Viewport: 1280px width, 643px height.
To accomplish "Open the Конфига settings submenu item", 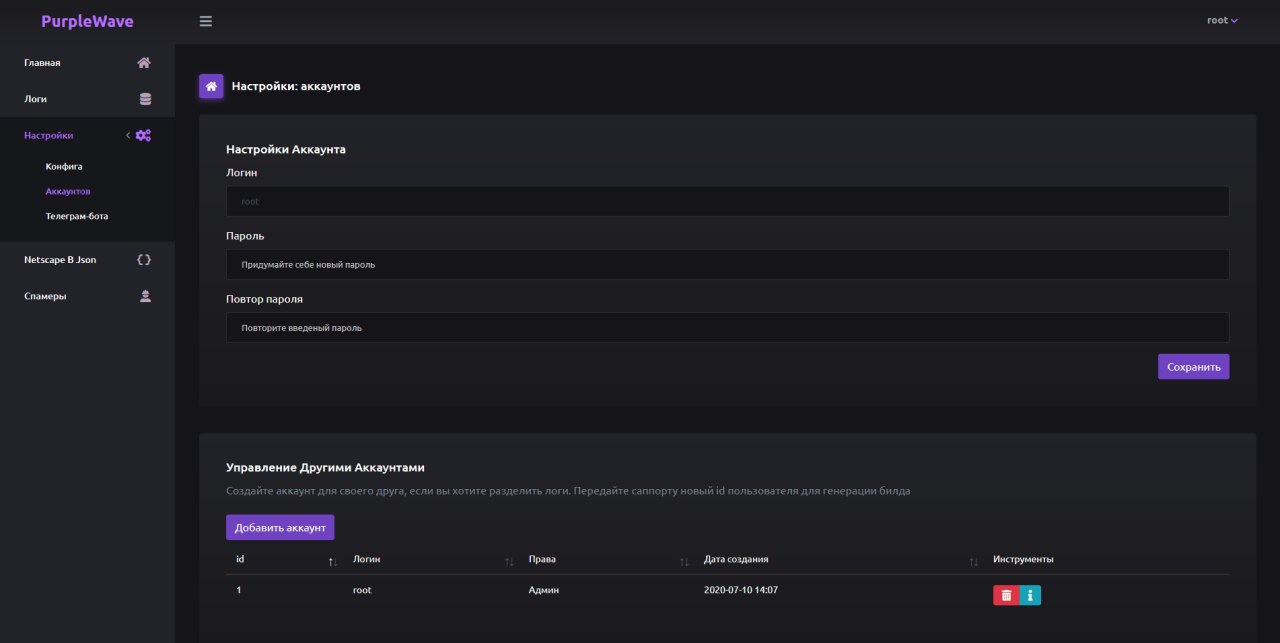I will pyautogui.click(x=64, y=166).
